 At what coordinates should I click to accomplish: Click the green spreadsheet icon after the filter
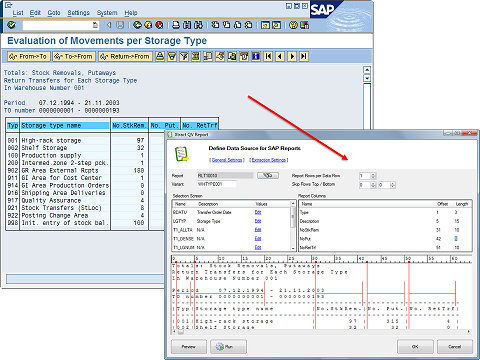(196, 56)
